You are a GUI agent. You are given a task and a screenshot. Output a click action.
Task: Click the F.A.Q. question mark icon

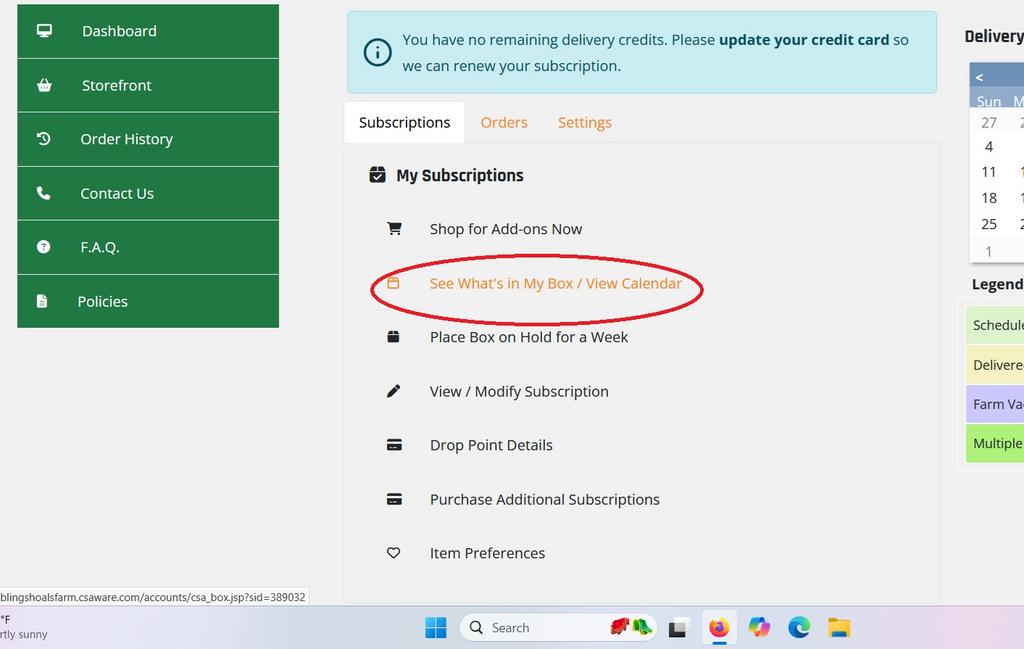point(43,247)
